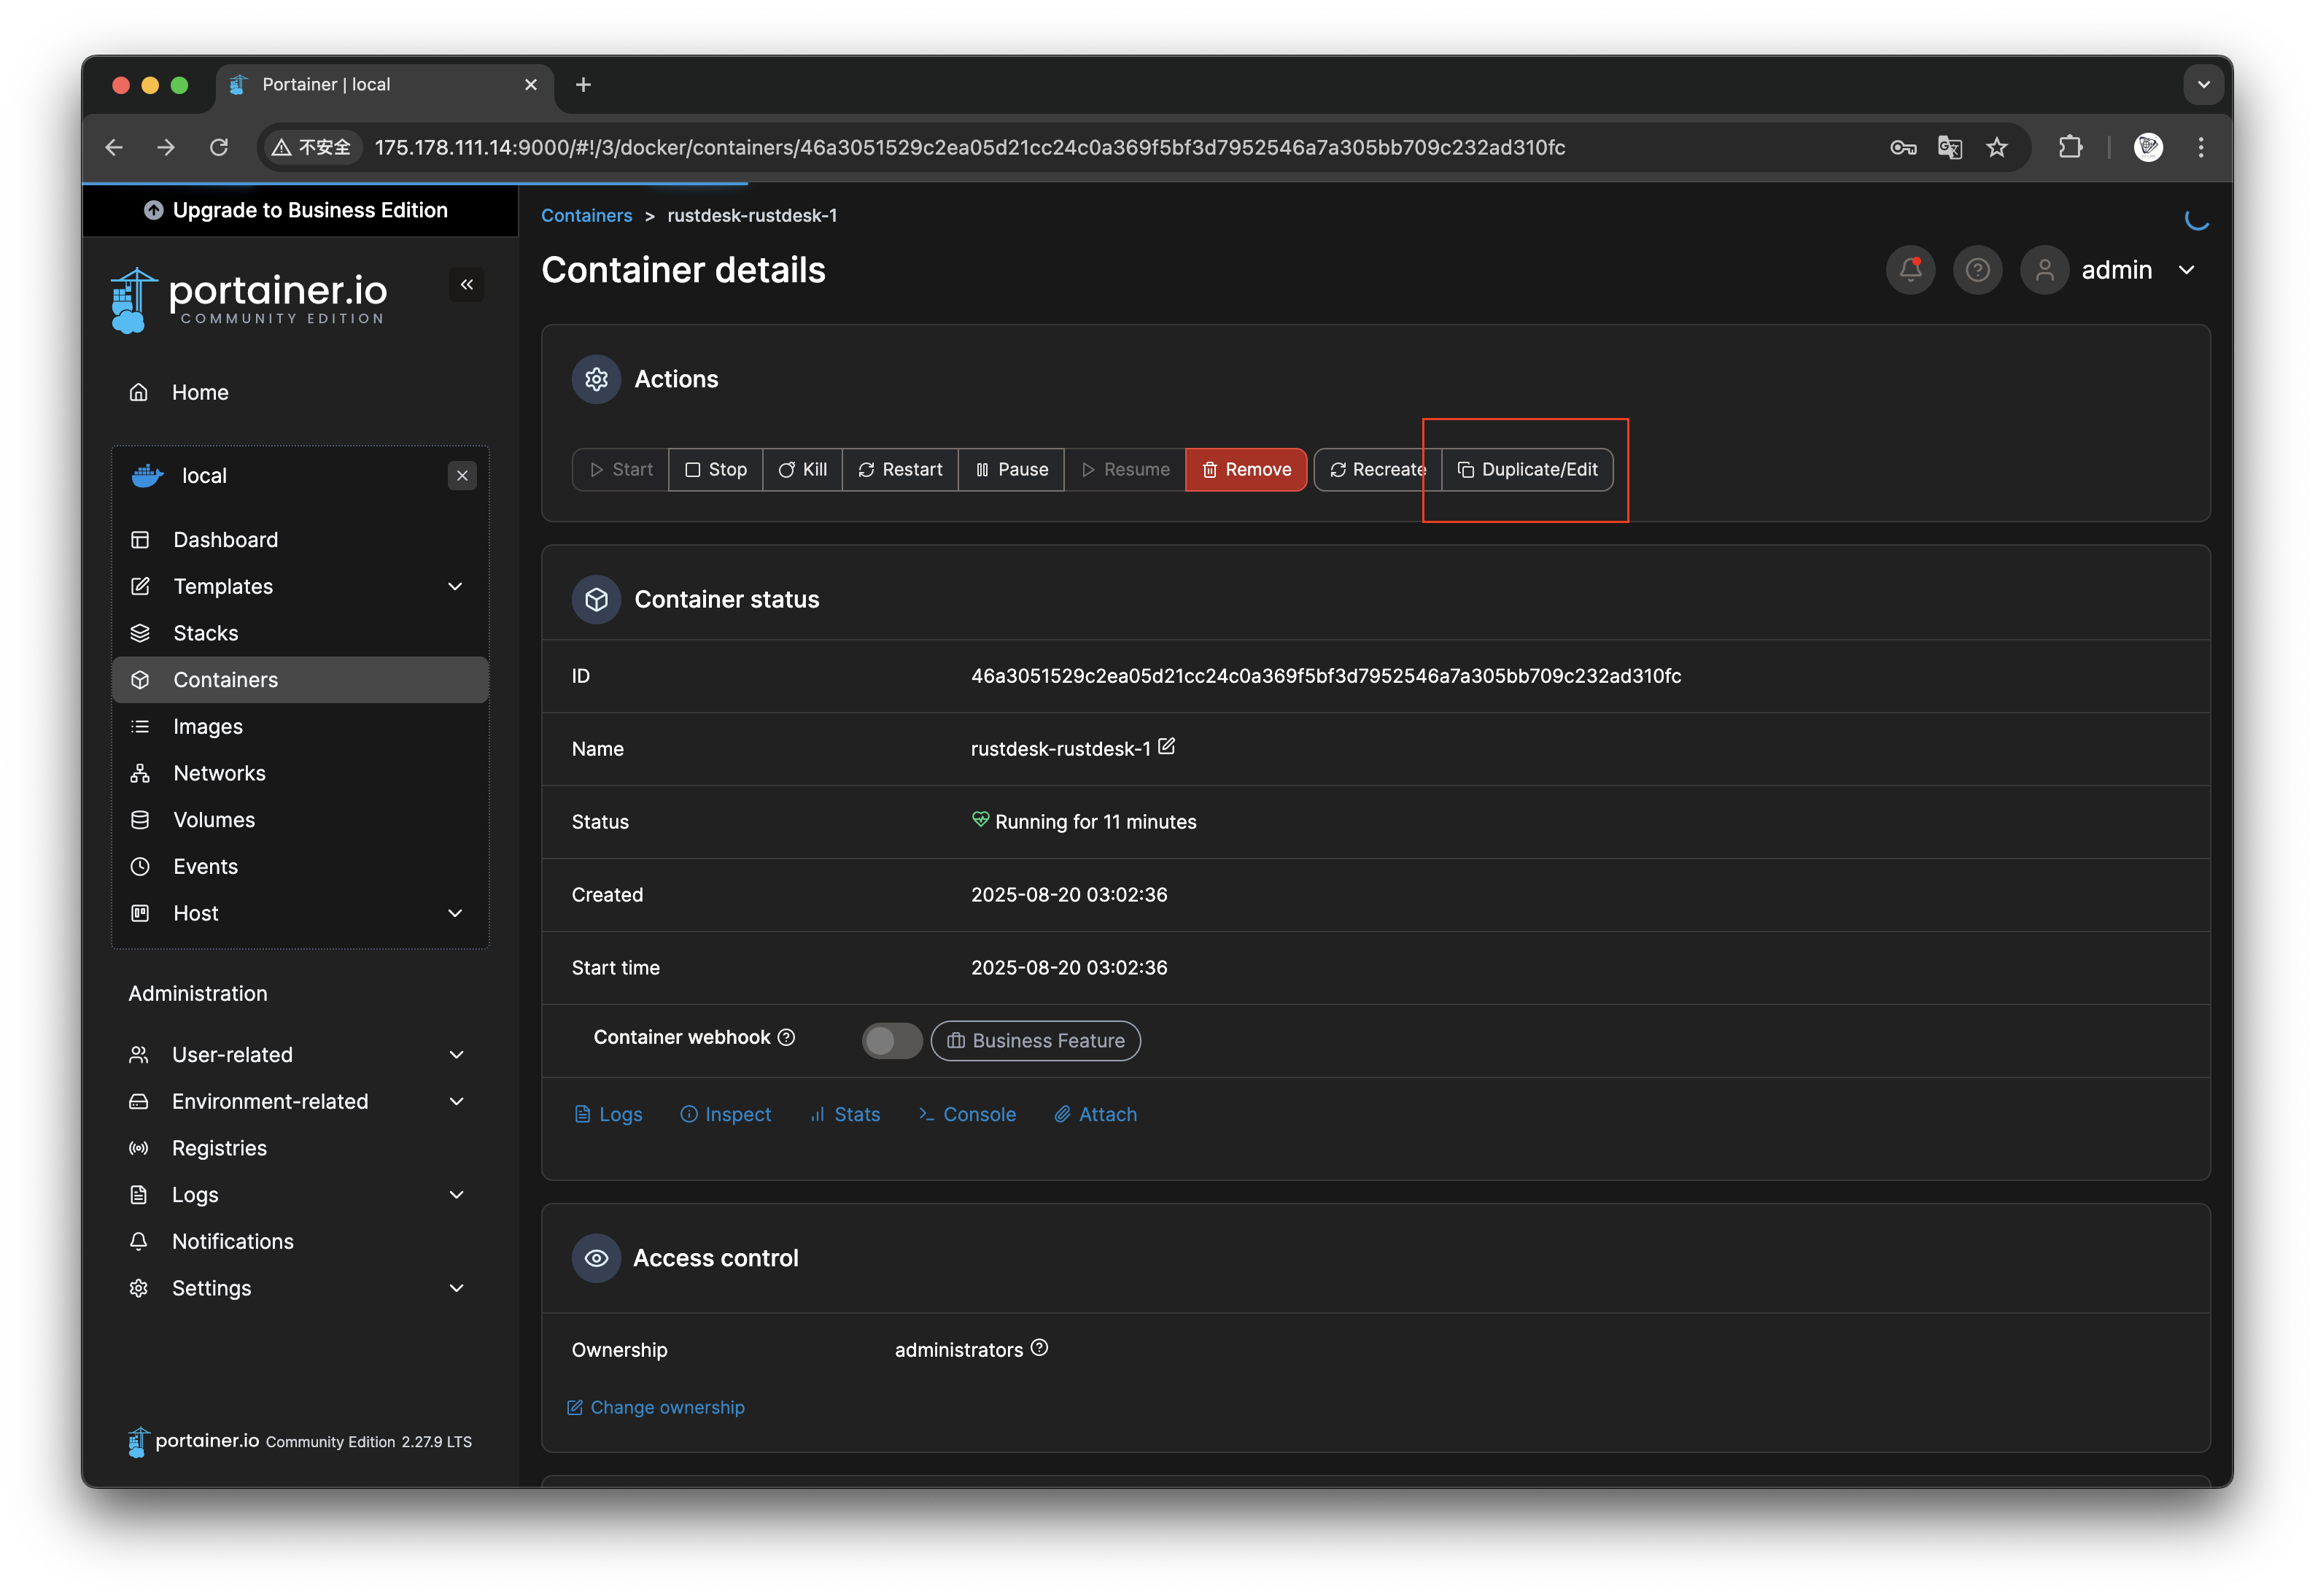The height and width of the screenshot is (1596, 2315).
Task: Open the help question mark icon
Action: pos(1977,270)
